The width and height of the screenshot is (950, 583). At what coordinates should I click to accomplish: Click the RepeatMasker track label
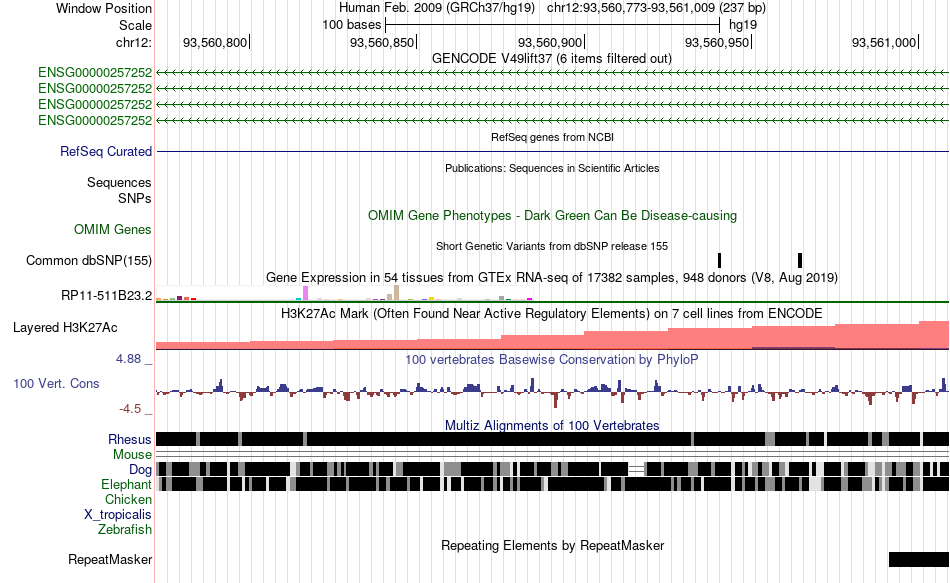110,560
